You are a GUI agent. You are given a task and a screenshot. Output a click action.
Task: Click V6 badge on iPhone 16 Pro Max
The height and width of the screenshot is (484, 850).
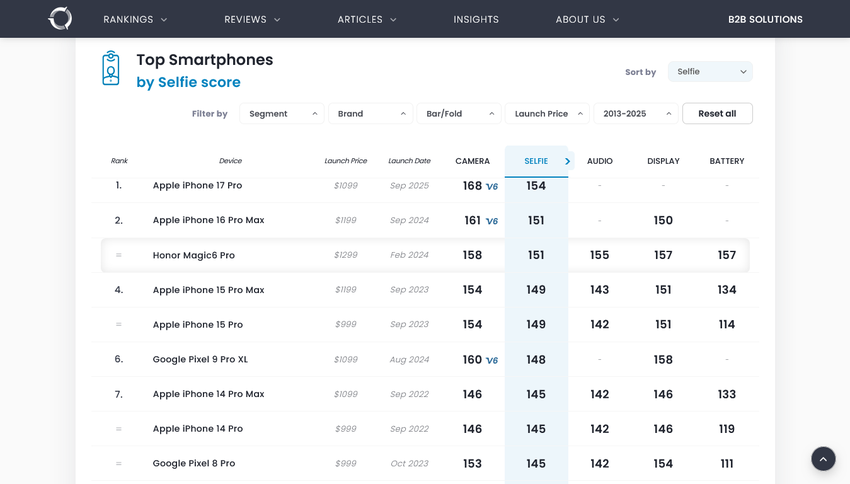click(x=491, y=221)
